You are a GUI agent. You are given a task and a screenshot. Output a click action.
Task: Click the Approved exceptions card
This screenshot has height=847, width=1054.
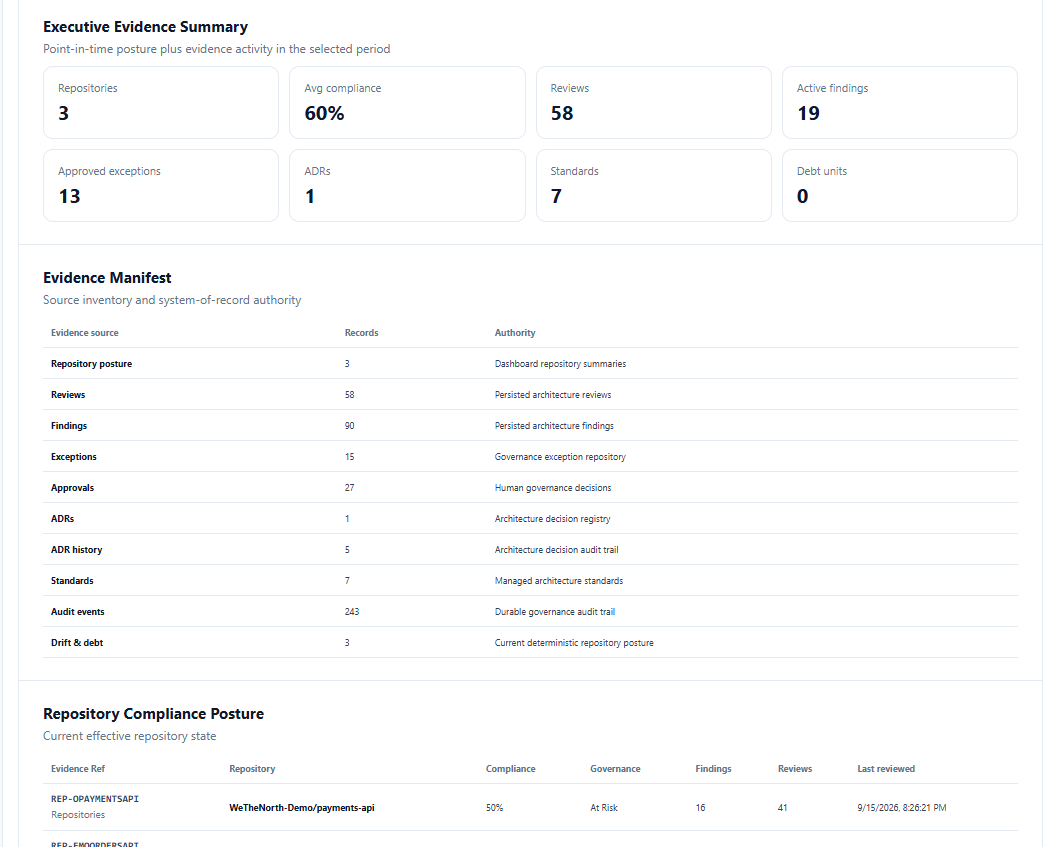[161, 186]
